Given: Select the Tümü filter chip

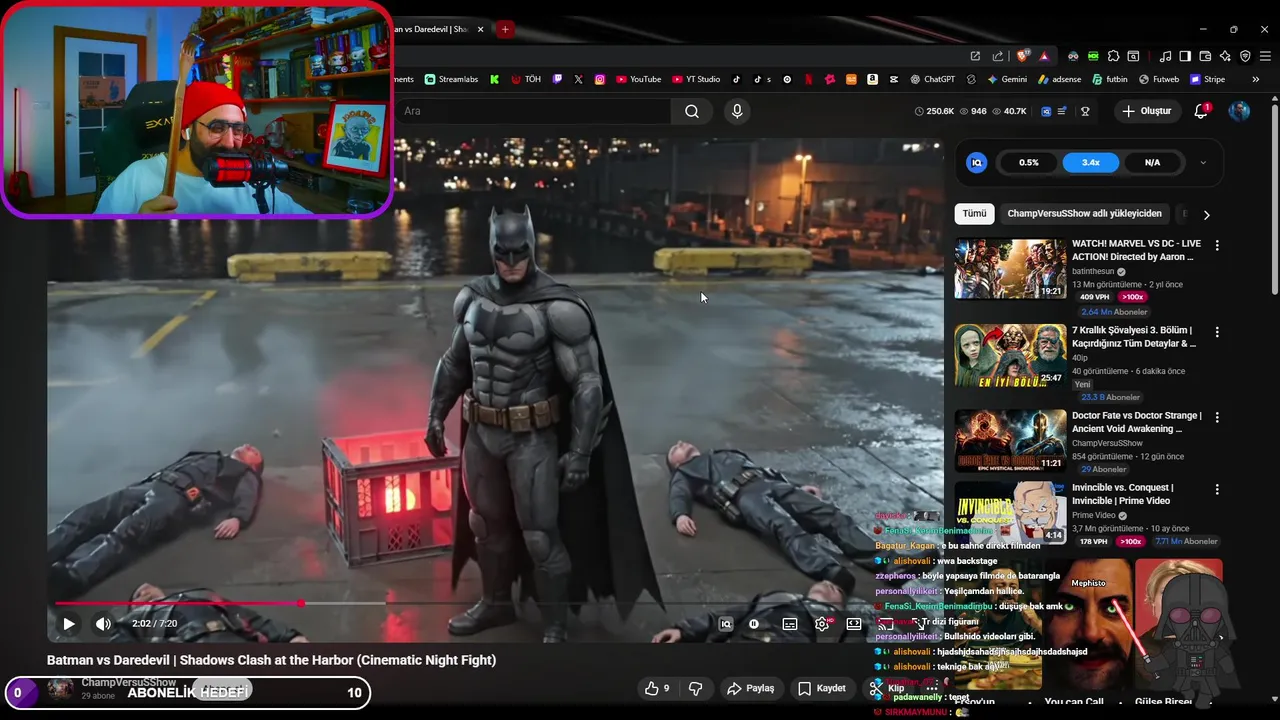Looking at the screenshot, I should [x=974, y=214].
